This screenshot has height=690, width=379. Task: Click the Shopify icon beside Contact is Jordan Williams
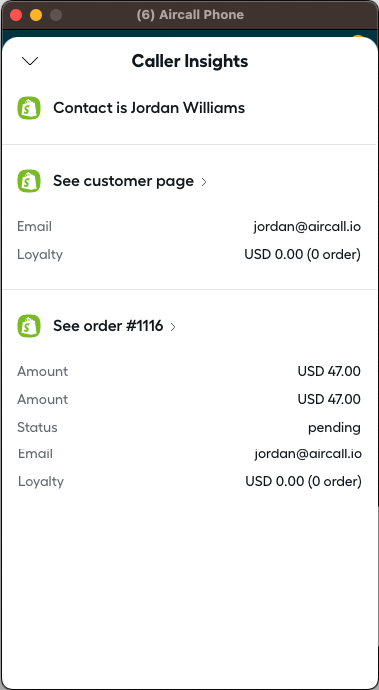pyautogui.click(x=29, y=108)
